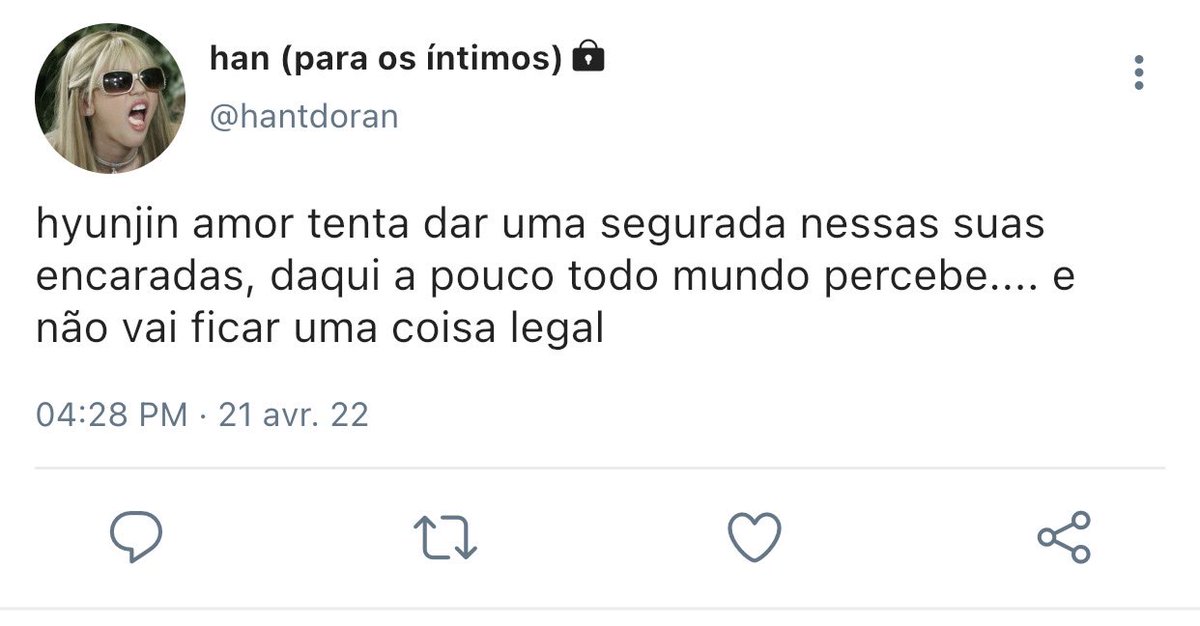Tap the share icon below the tweet
The height and width of the screenshot is (626, 1200).
coord(1064,537)
